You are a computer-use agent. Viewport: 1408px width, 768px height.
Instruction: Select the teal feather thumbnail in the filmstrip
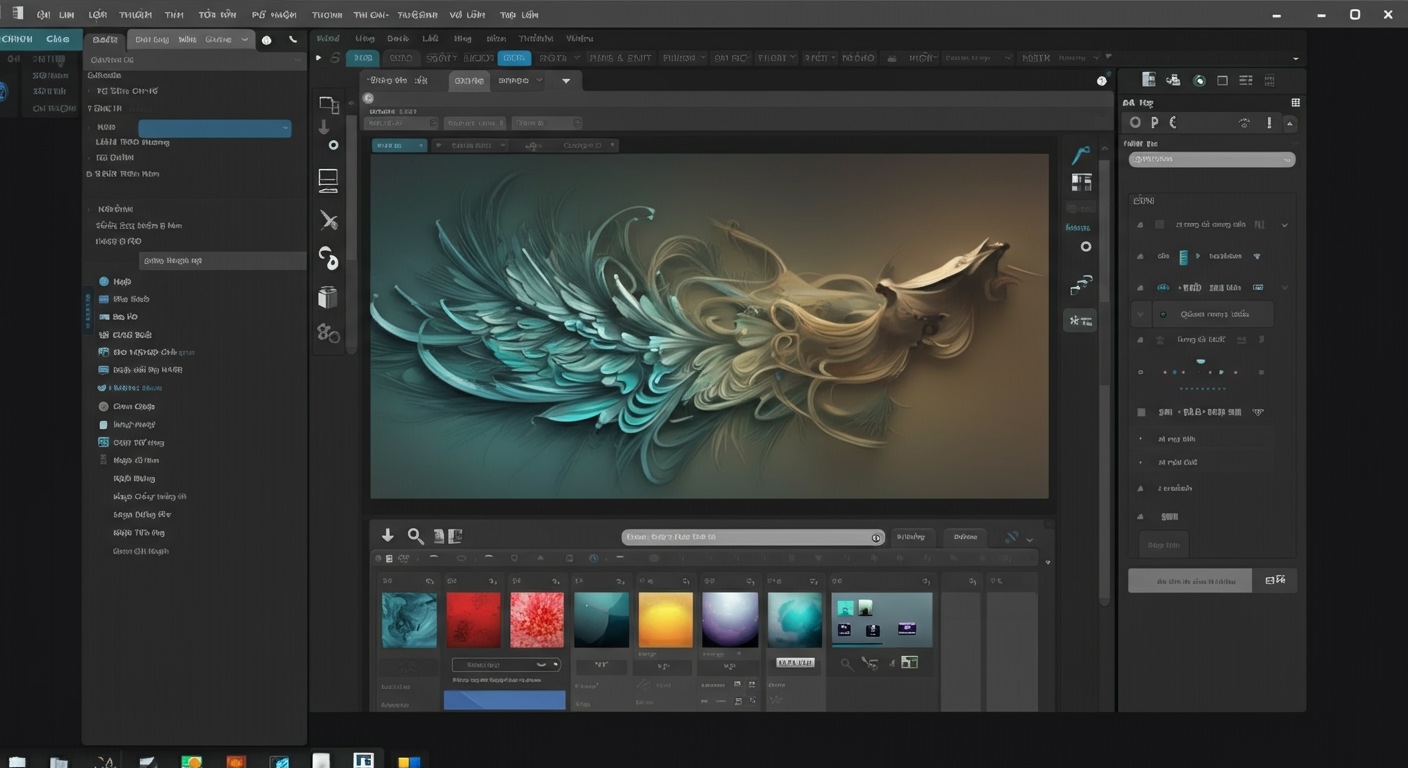point(409,619)
